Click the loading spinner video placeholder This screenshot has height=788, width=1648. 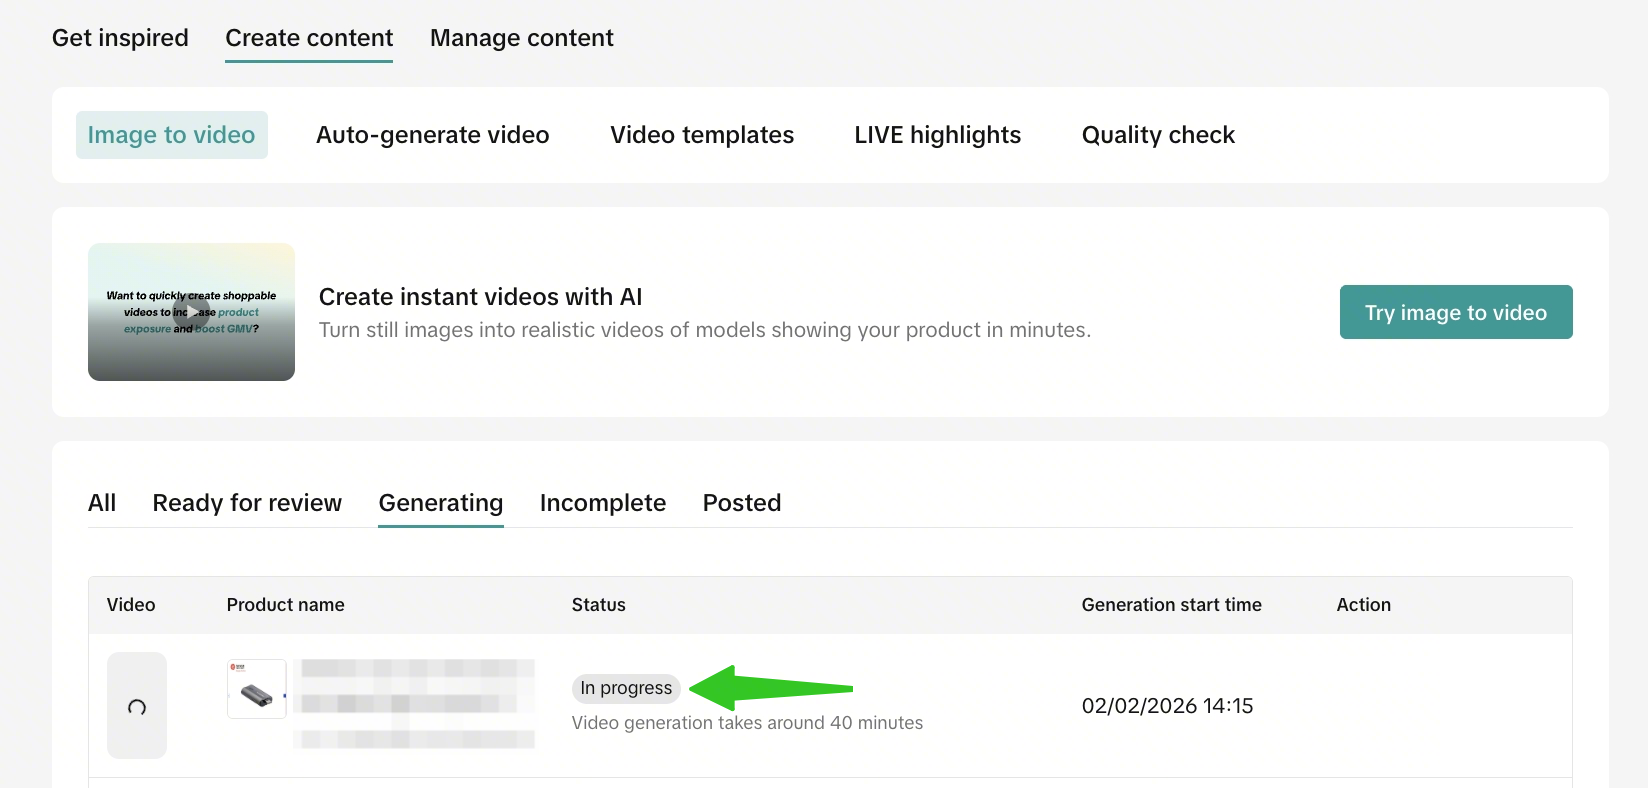click(x=137, y=706)
